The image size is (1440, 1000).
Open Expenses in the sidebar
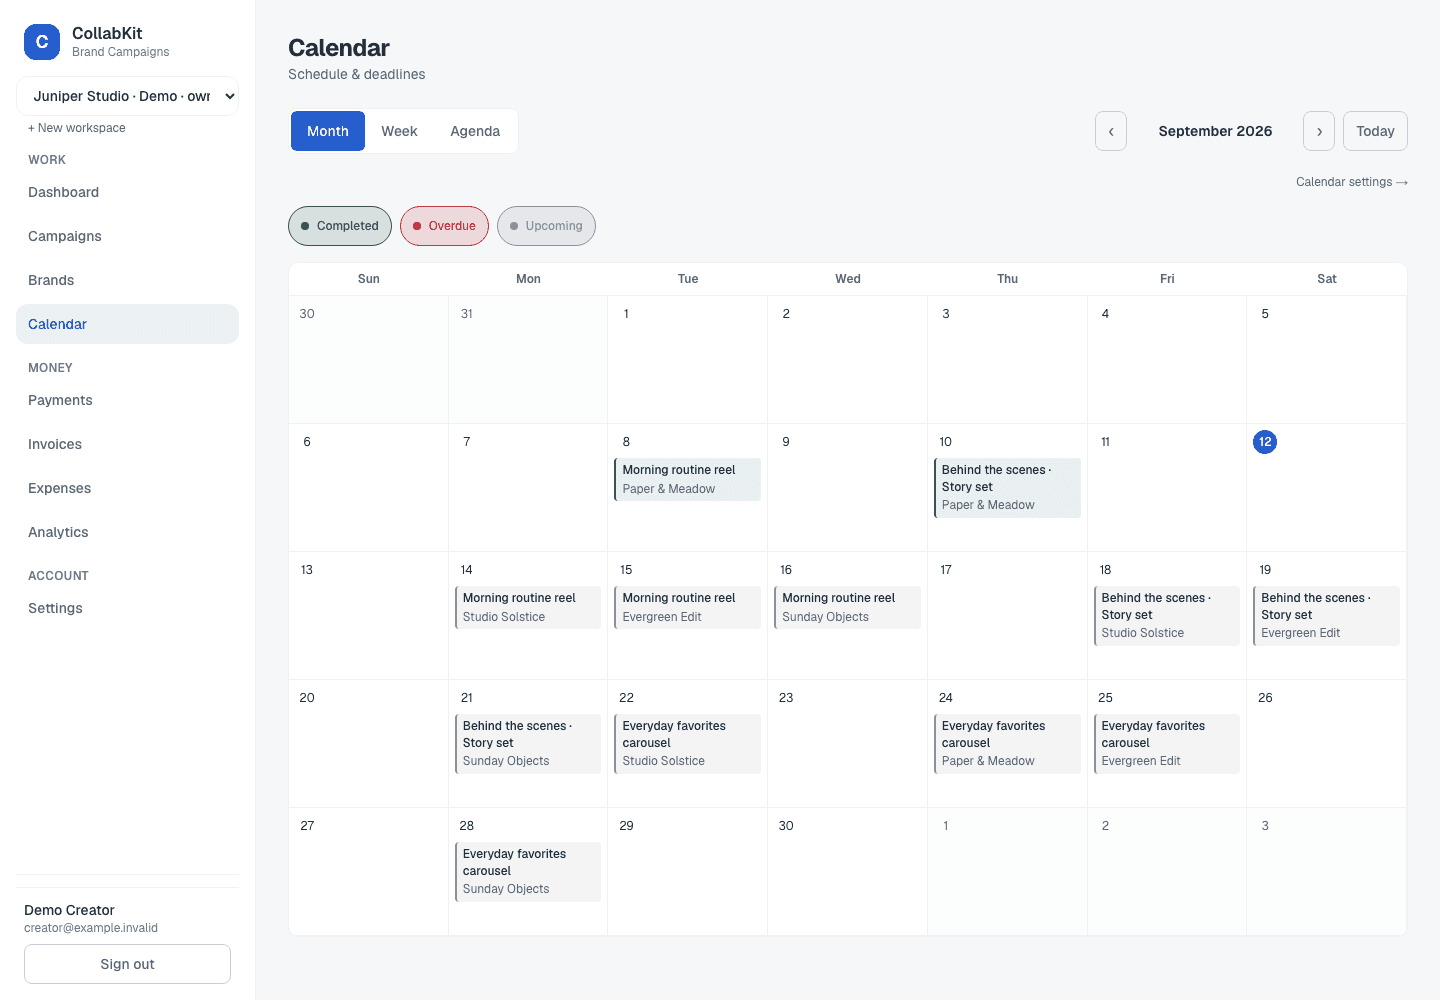(x=128, y=488)
